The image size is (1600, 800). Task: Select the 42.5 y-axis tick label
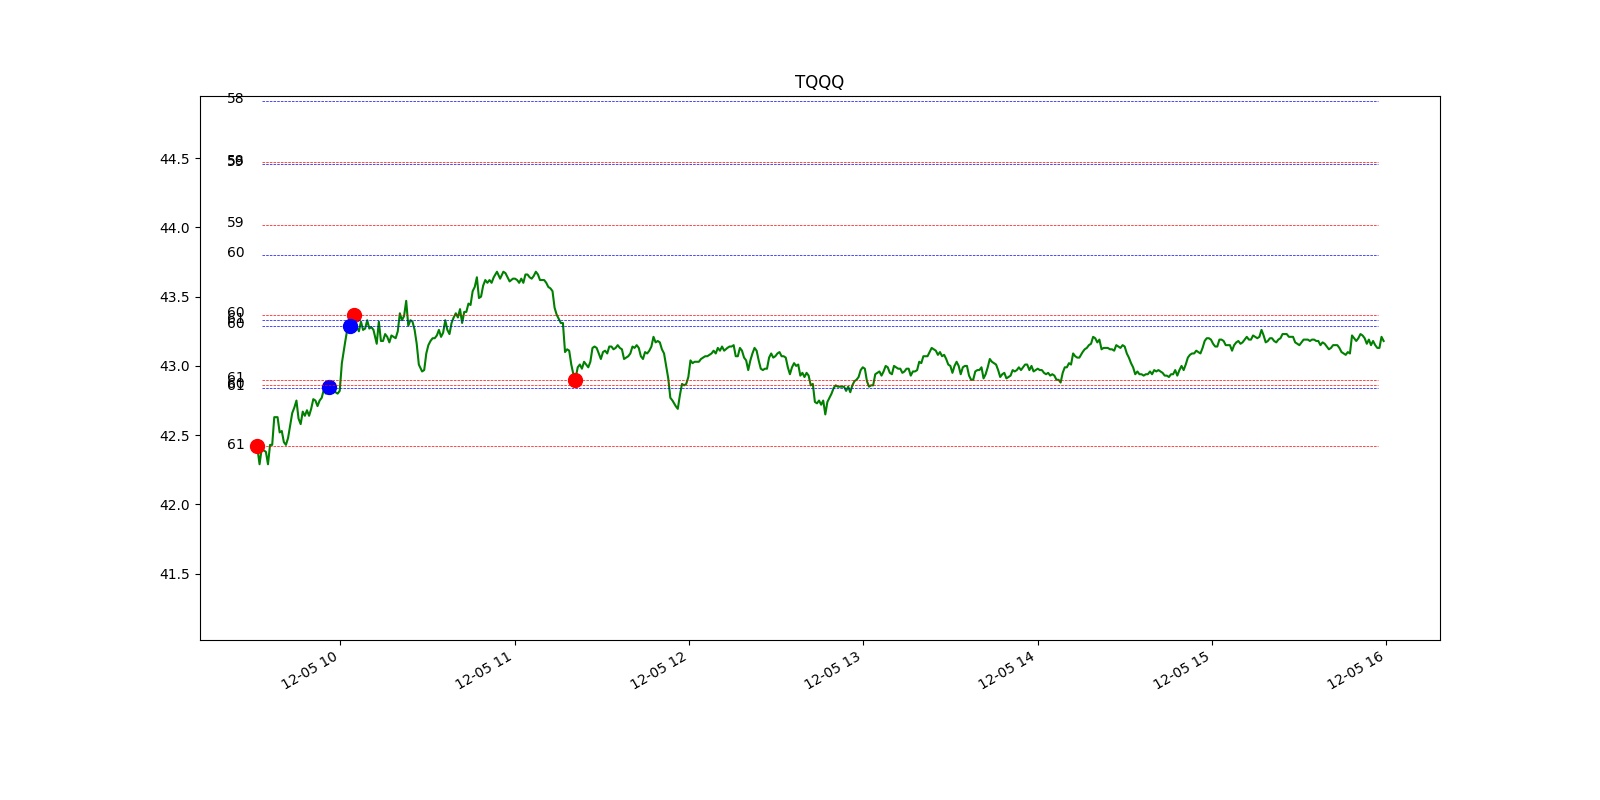tap(174, 436)
